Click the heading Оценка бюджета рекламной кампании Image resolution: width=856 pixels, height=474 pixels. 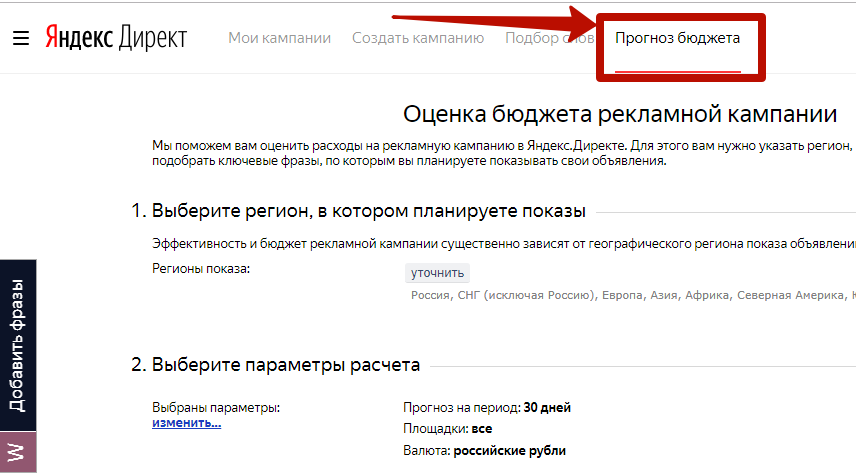click(620, 114)
